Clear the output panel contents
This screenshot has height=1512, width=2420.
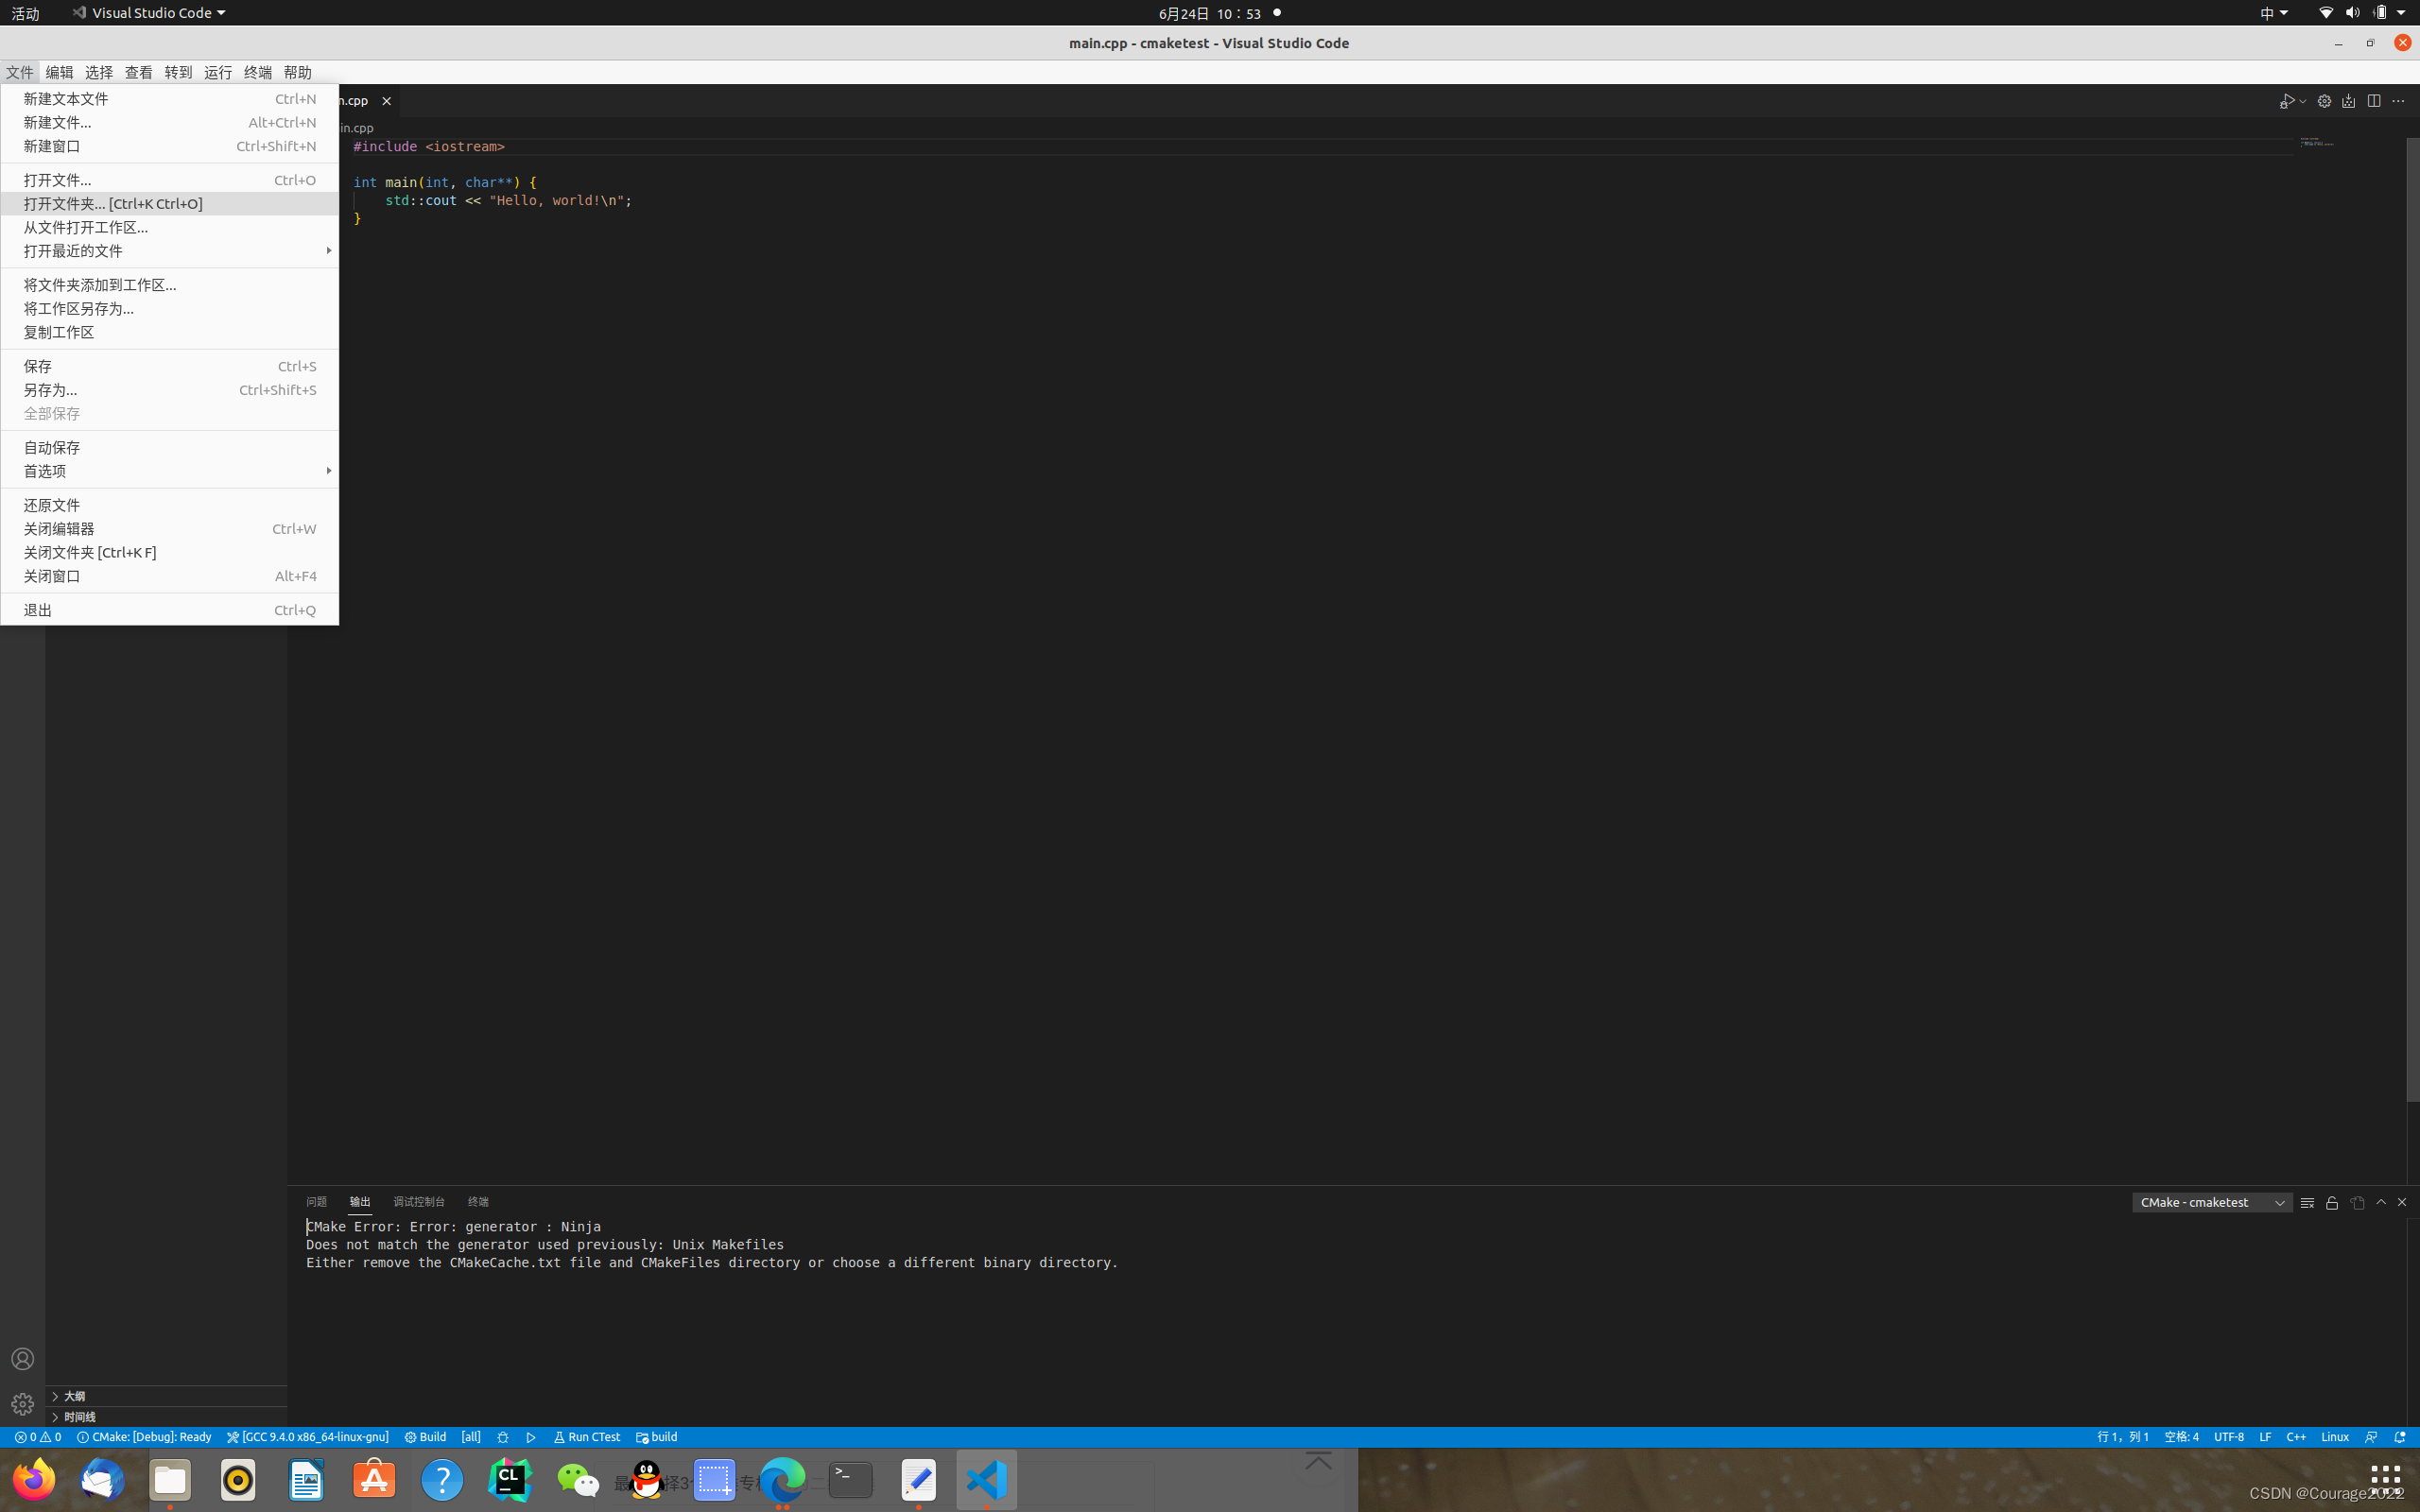point(2307,1202)
